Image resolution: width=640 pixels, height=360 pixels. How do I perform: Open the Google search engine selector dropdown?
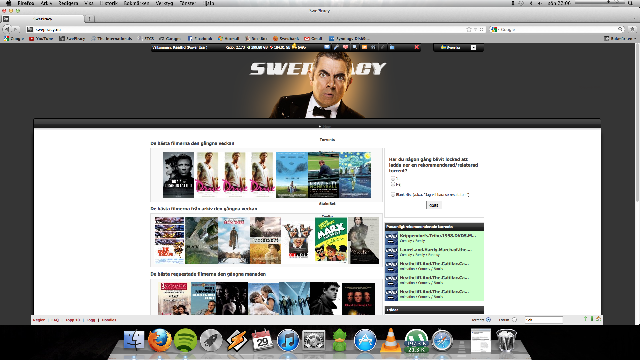click(x=495, y=29)
